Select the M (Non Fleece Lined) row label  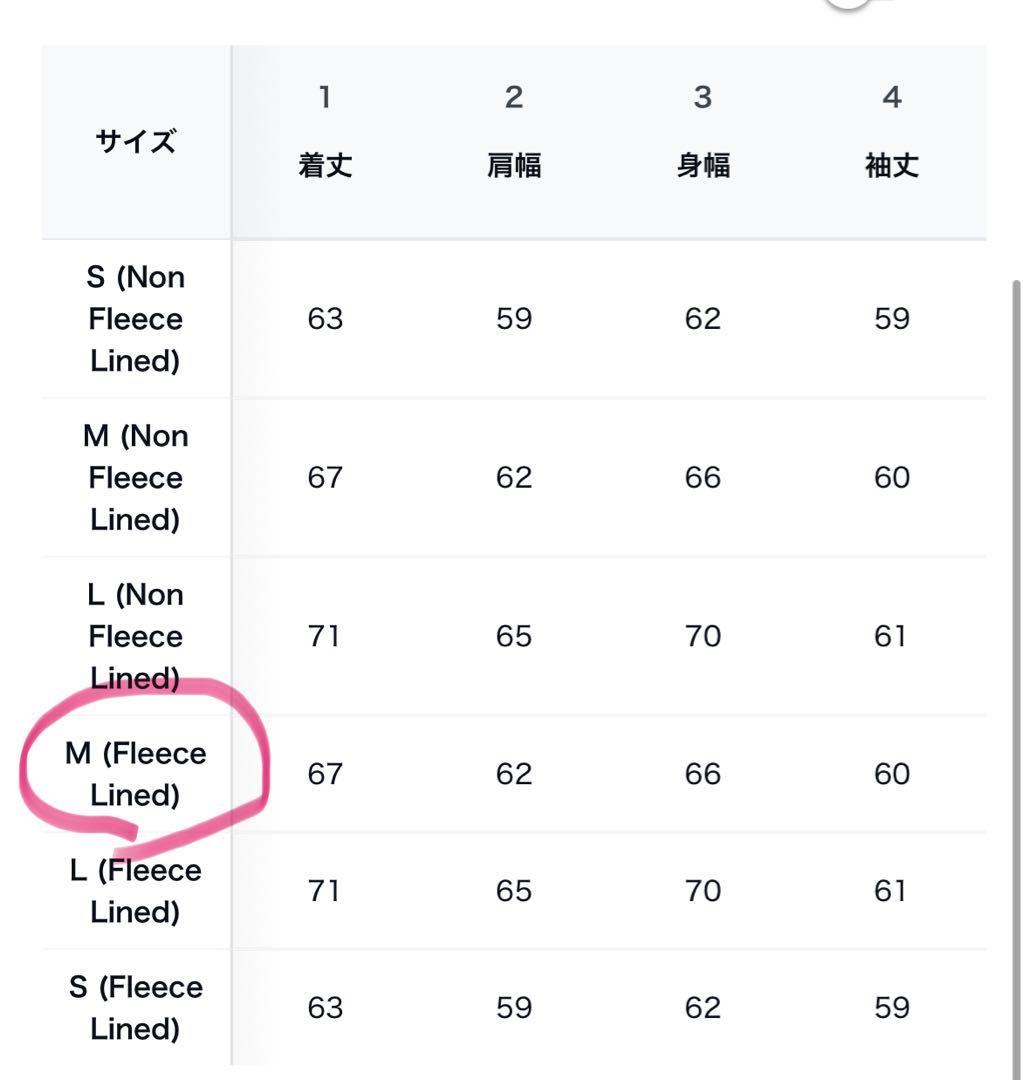[x=136, y=477]
